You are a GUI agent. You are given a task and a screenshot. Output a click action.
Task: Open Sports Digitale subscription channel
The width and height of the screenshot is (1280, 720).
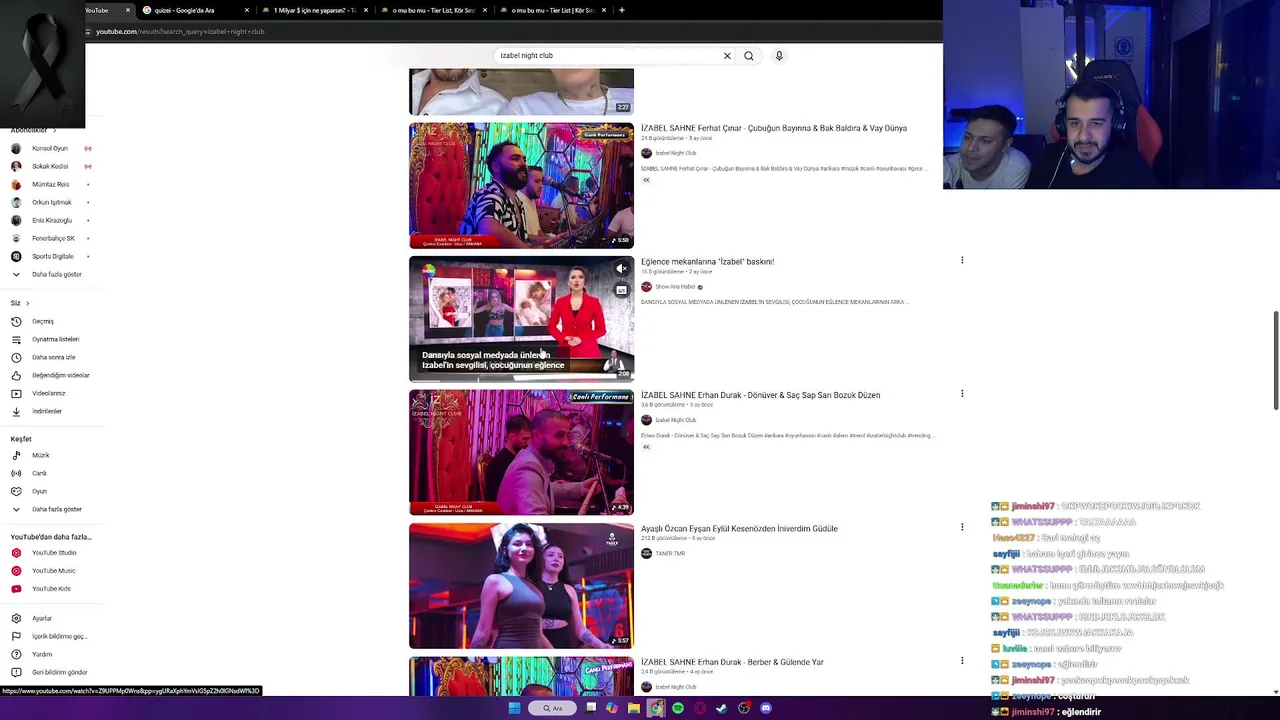53,256
